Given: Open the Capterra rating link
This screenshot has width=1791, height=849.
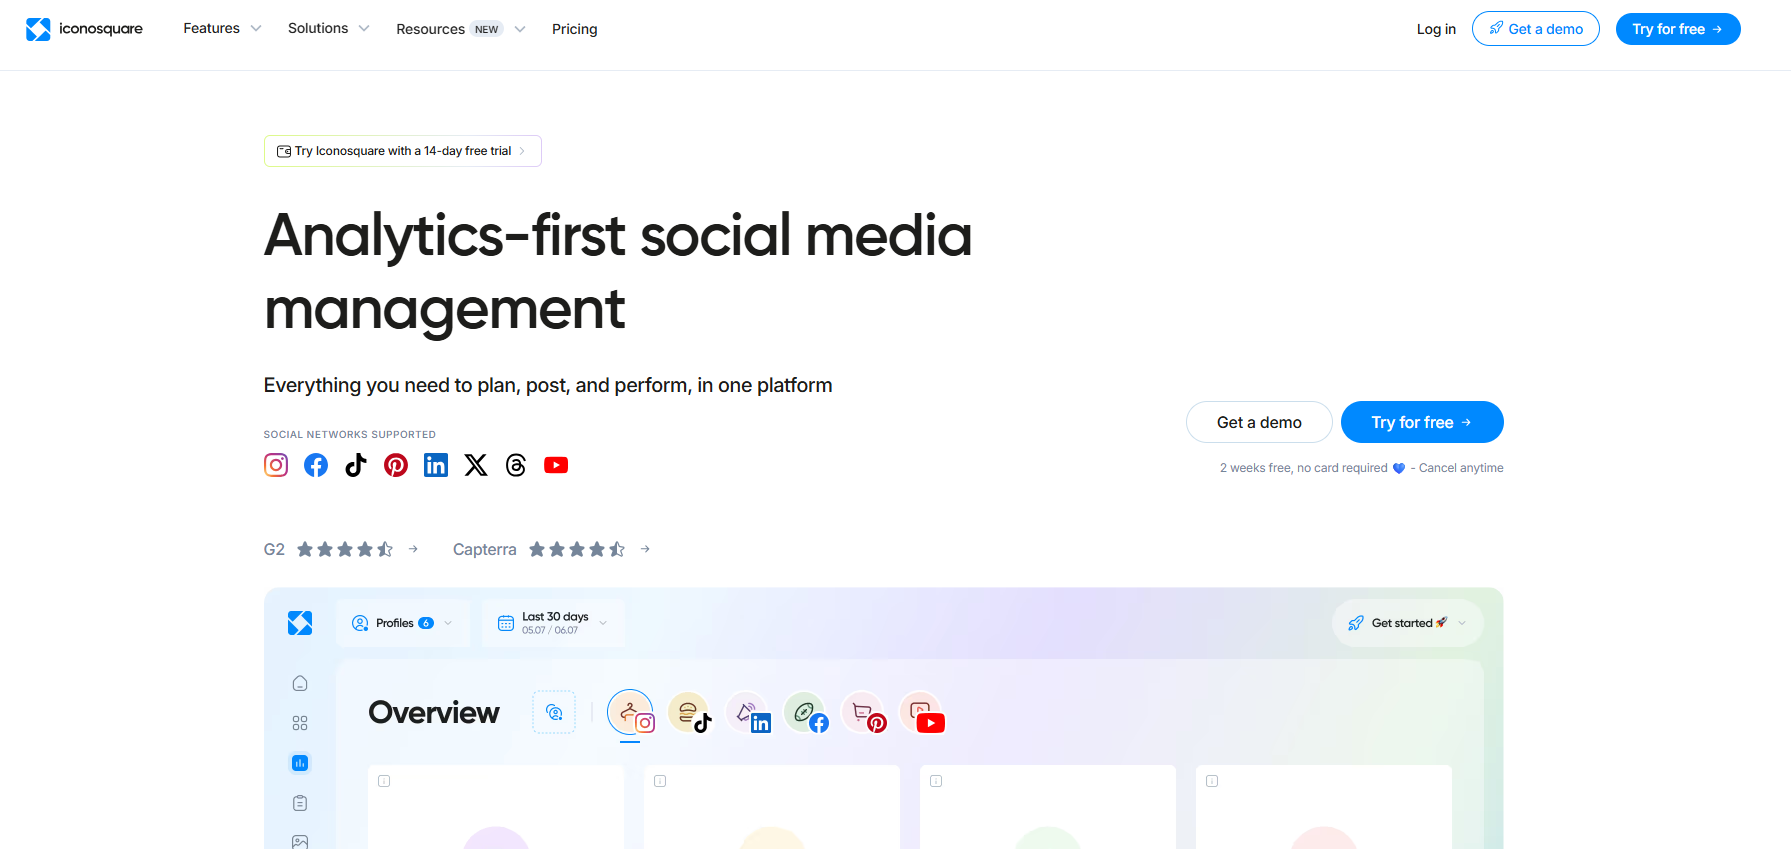Looking at the screenshot, I should [552, 549].
